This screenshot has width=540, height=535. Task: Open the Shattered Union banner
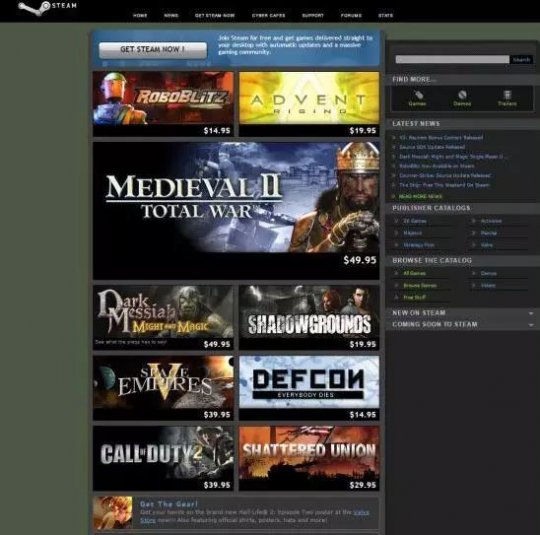coord(309,458)
